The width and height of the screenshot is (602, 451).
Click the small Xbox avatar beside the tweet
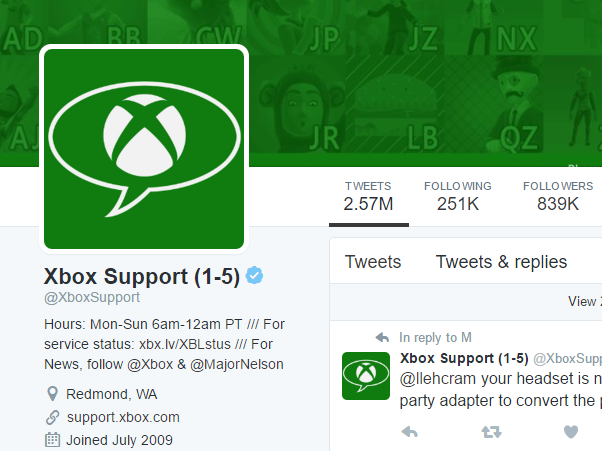click(365, 375)
